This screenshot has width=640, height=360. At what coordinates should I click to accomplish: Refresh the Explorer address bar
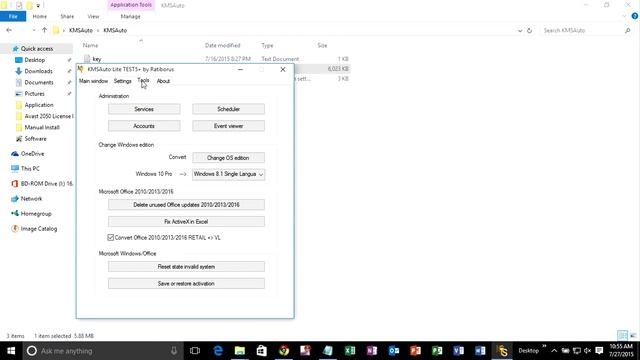[529, 30]
